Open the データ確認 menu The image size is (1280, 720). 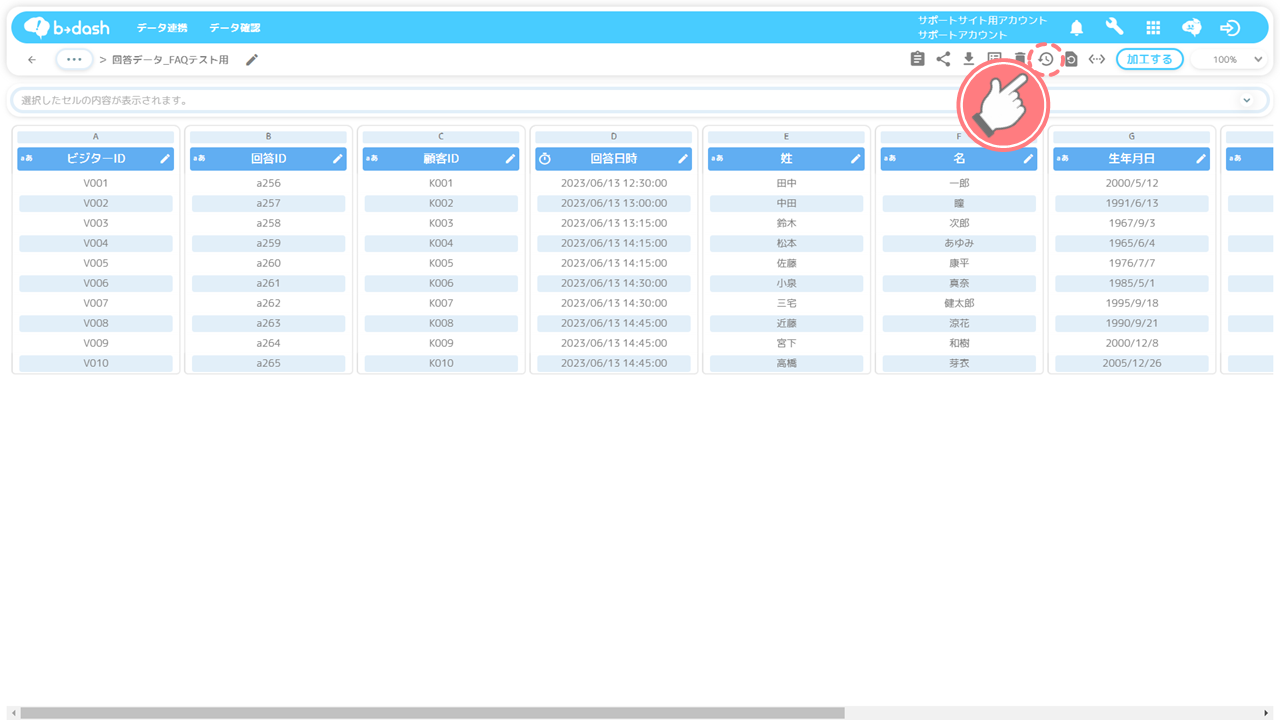point(235,28)
